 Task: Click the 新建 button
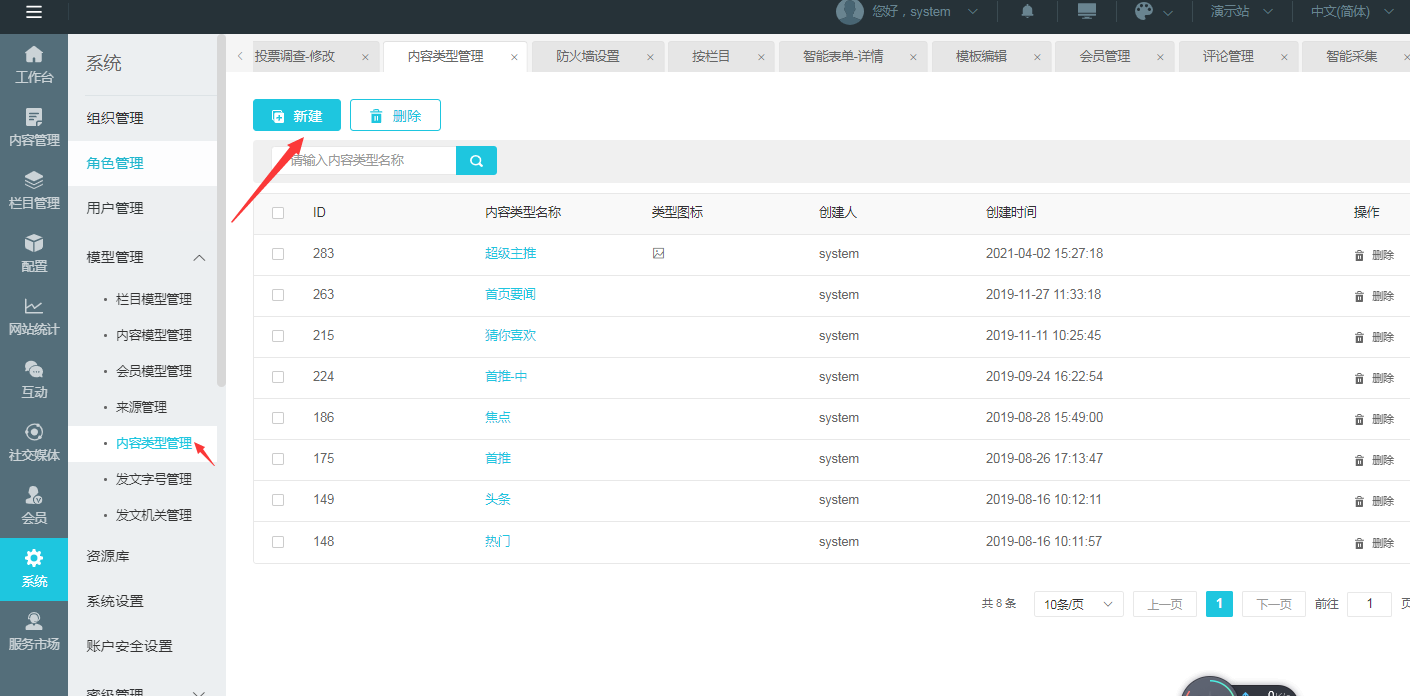(x=297, y=116)
